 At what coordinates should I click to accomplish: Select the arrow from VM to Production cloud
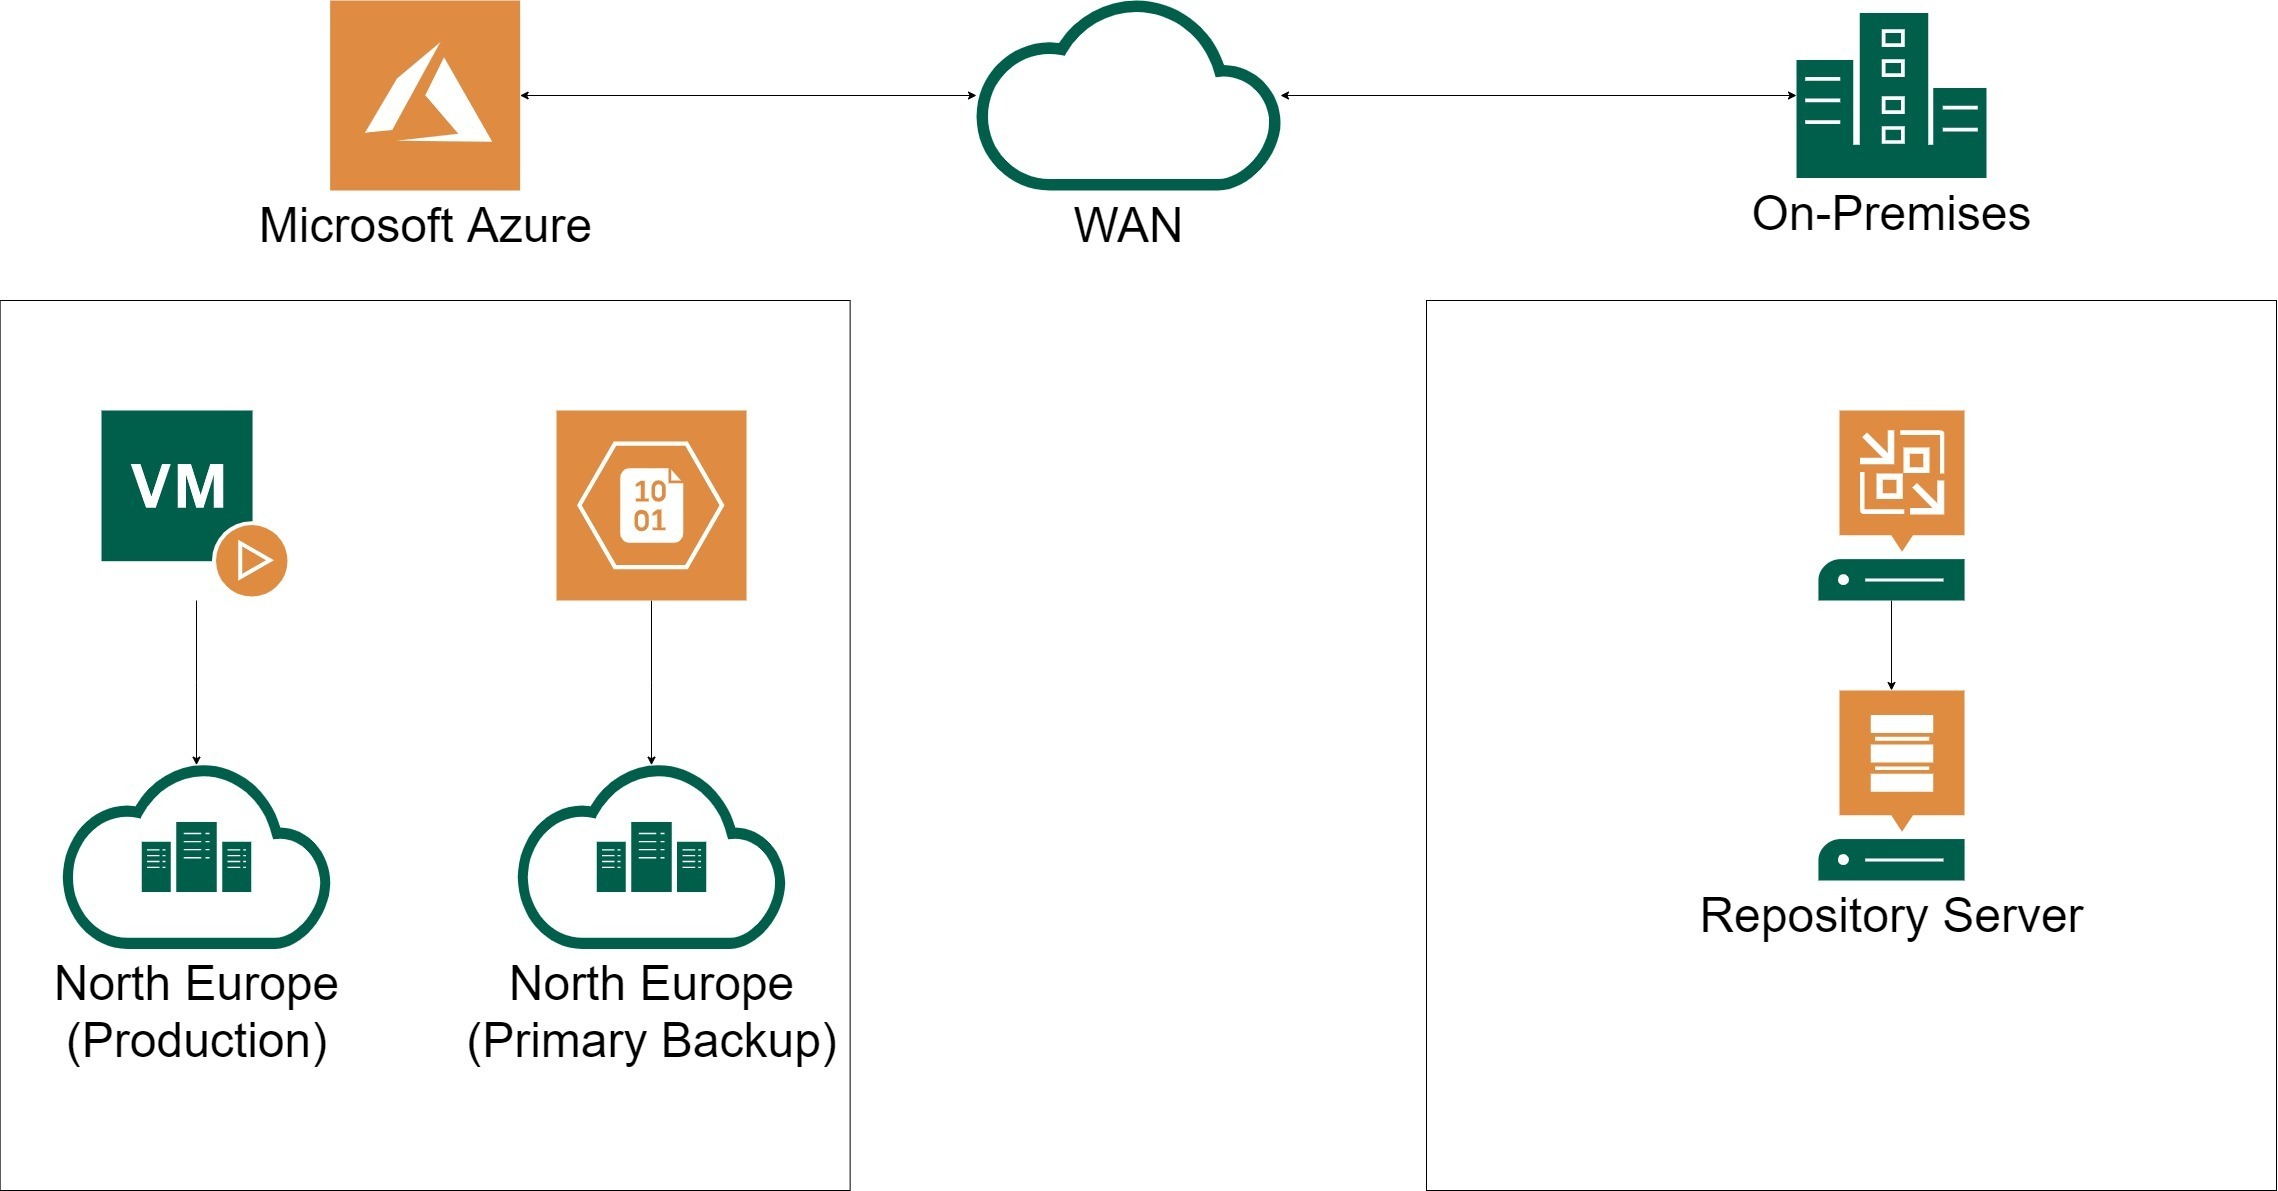tap(196, 683)
